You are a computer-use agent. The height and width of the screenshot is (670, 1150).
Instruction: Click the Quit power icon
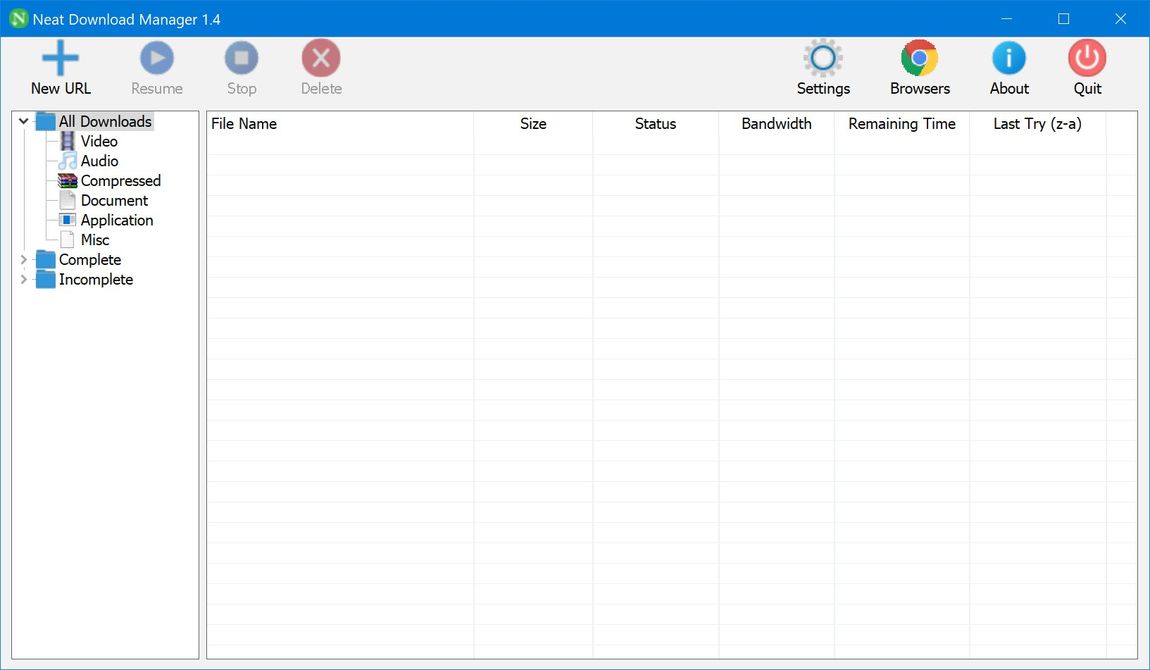1087,58
